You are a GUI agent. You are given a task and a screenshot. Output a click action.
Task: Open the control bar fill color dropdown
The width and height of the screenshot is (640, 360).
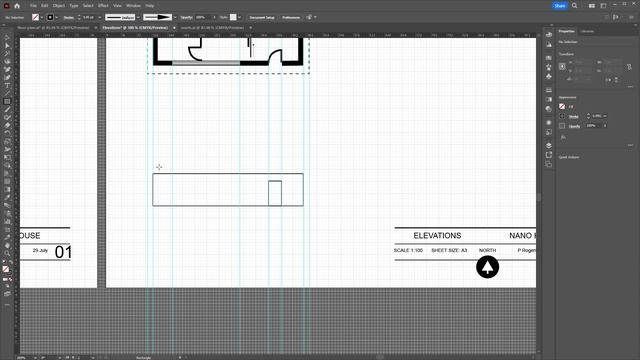tap(42, 18)
